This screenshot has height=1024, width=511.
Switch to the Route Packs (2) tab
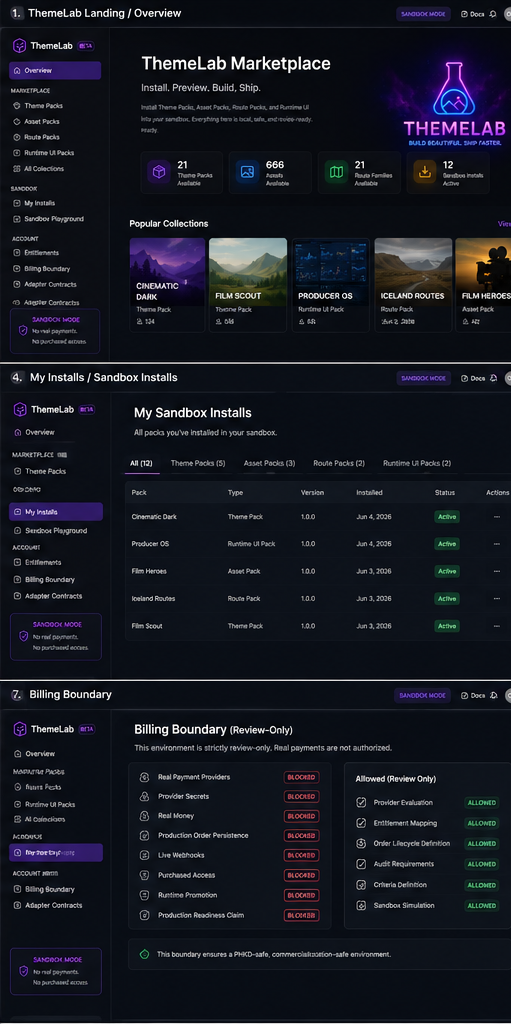339,463
